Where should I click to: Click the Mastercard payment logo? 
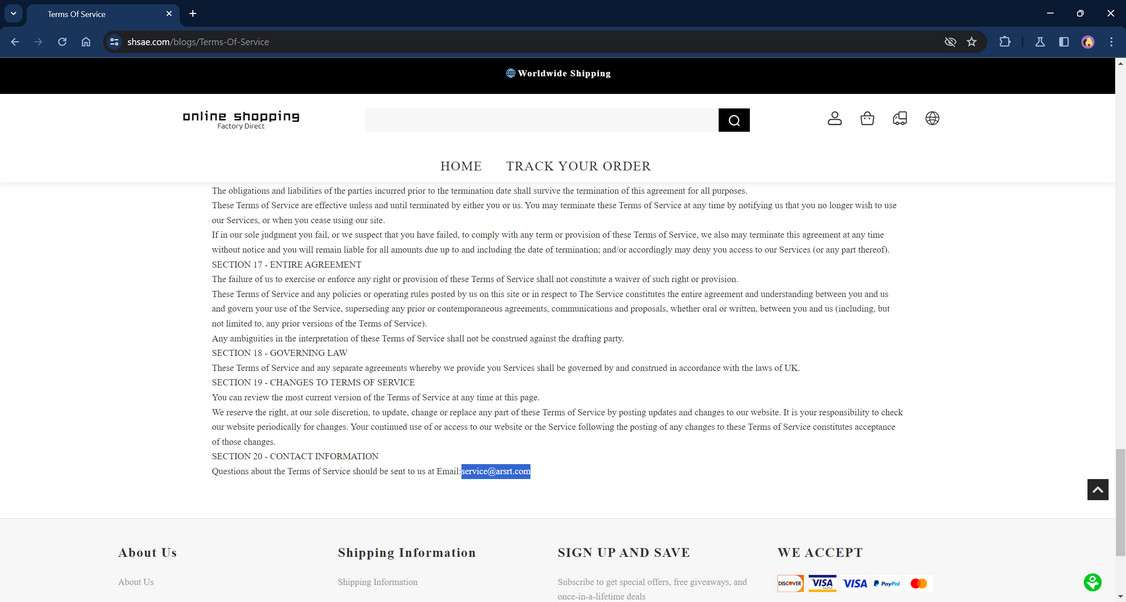[x=918, y=583]
